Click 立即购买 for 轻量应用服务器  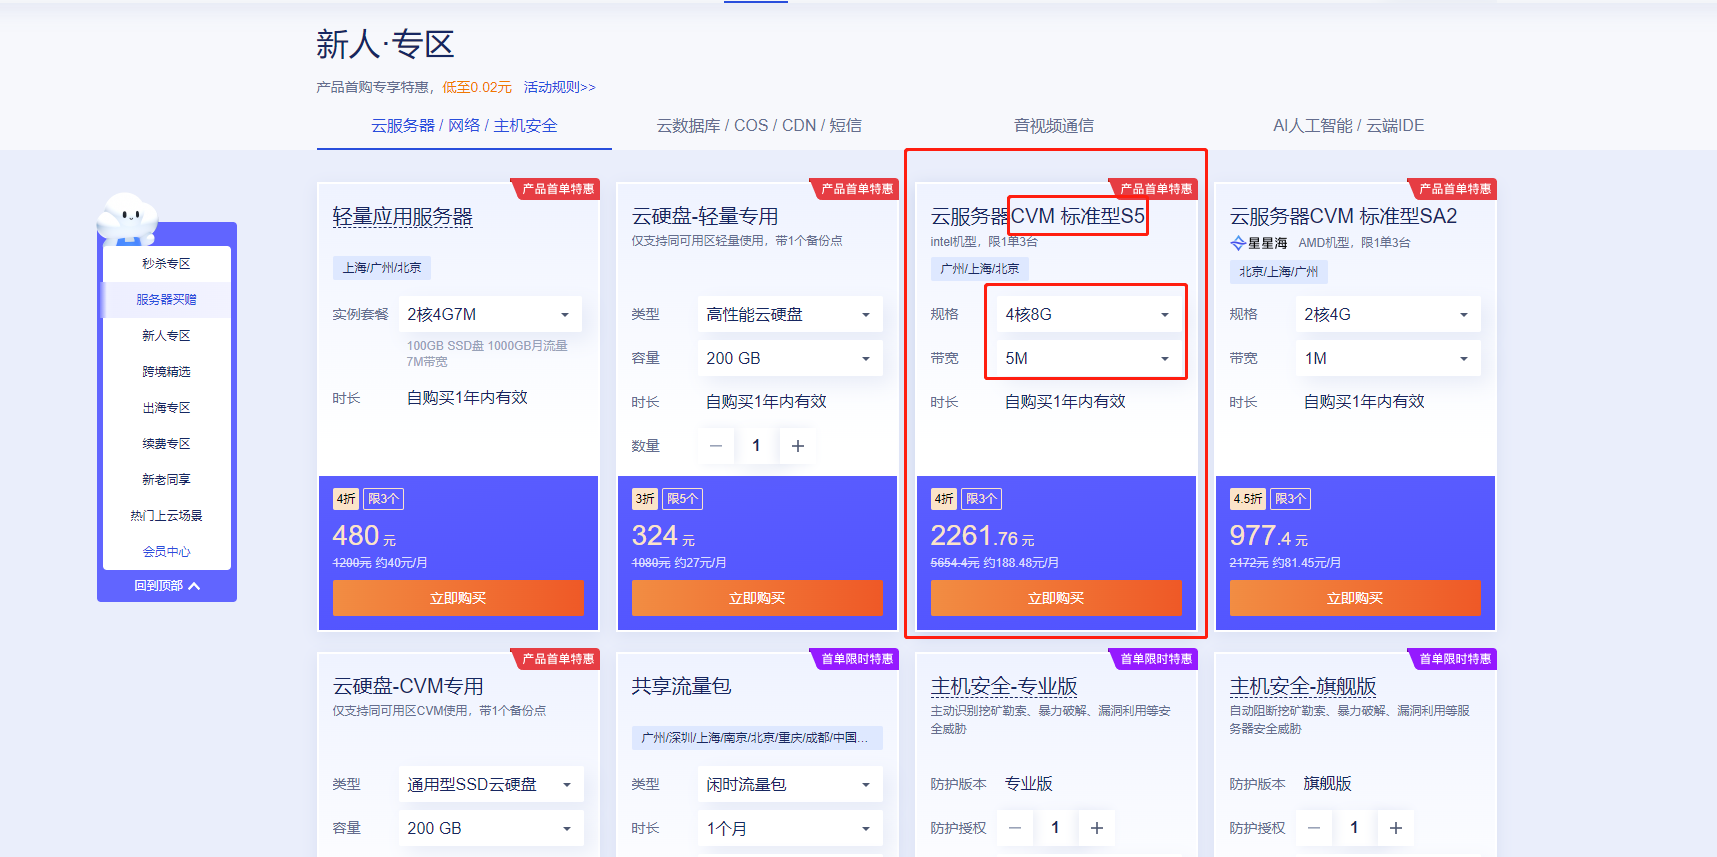pyautogui.click(x=457, y=598)
